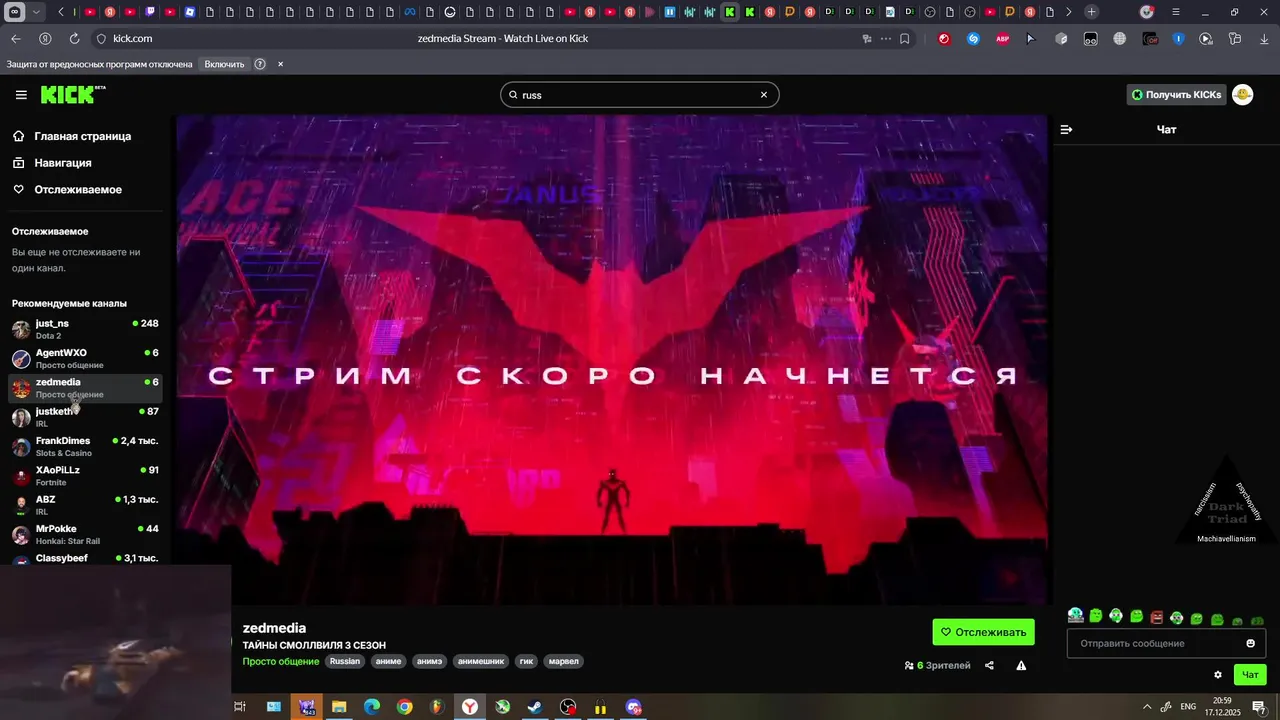Open Отслеживаемое in the sidebar menu

78,190
